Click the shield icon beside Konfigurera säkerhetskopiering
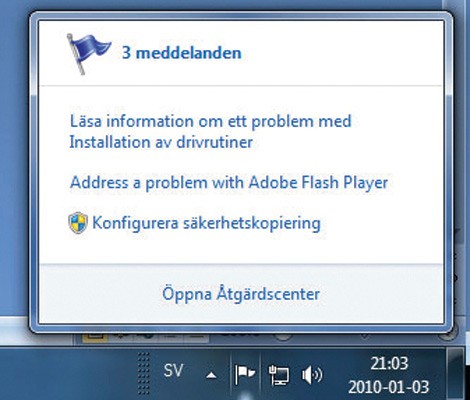The width and height of the screenshot is (470, 400). tap(78, 223)
